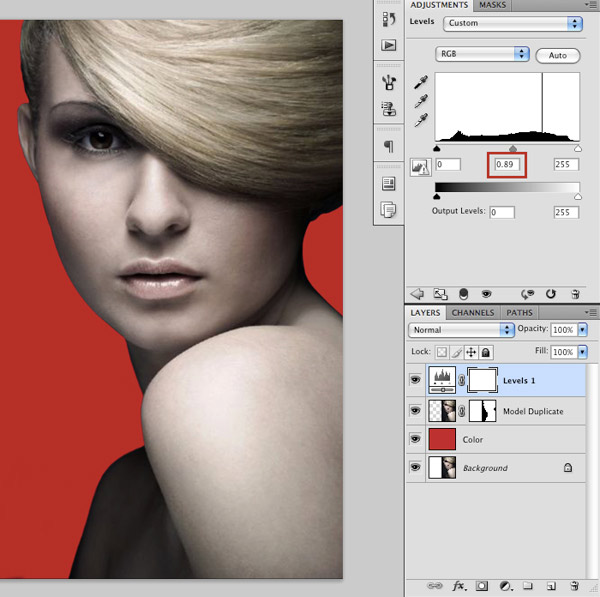Reset adjustment to defaults icon
The width and height of the screenshot is (600, 597).
(x=551, y=294)
